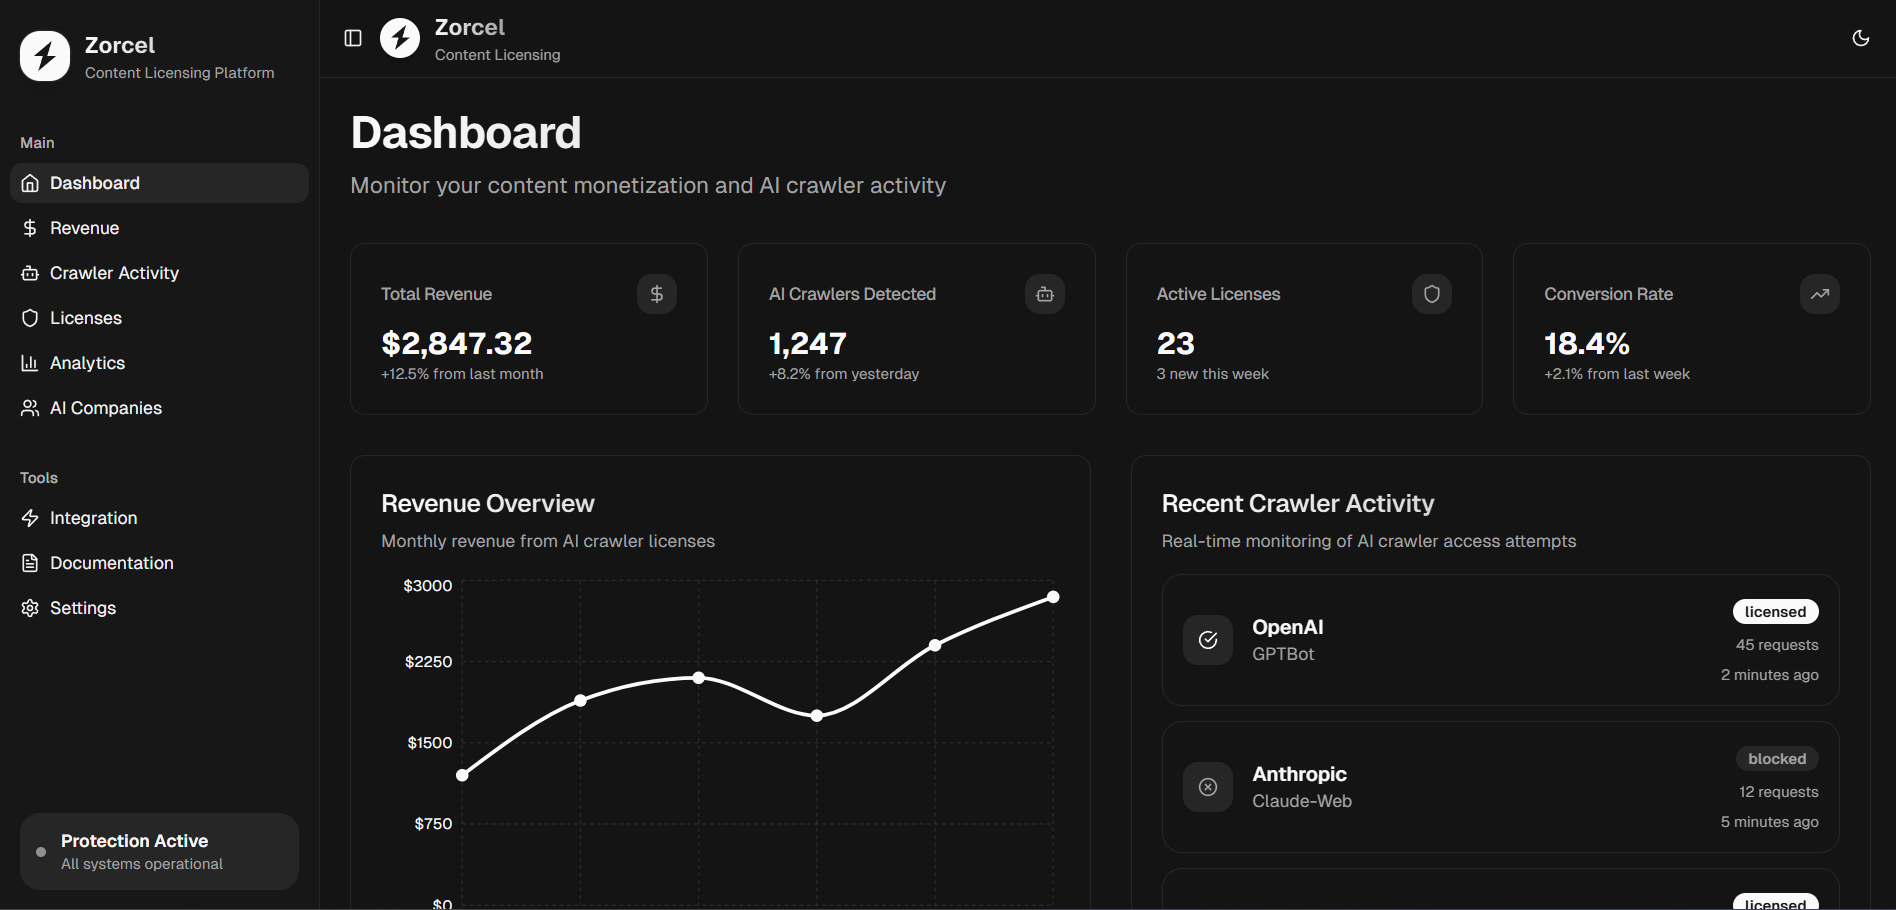Image resolution: width=1896 pixels, height=910 pixels.
Task: Open the Integration tool
Action: click(159, 518)
